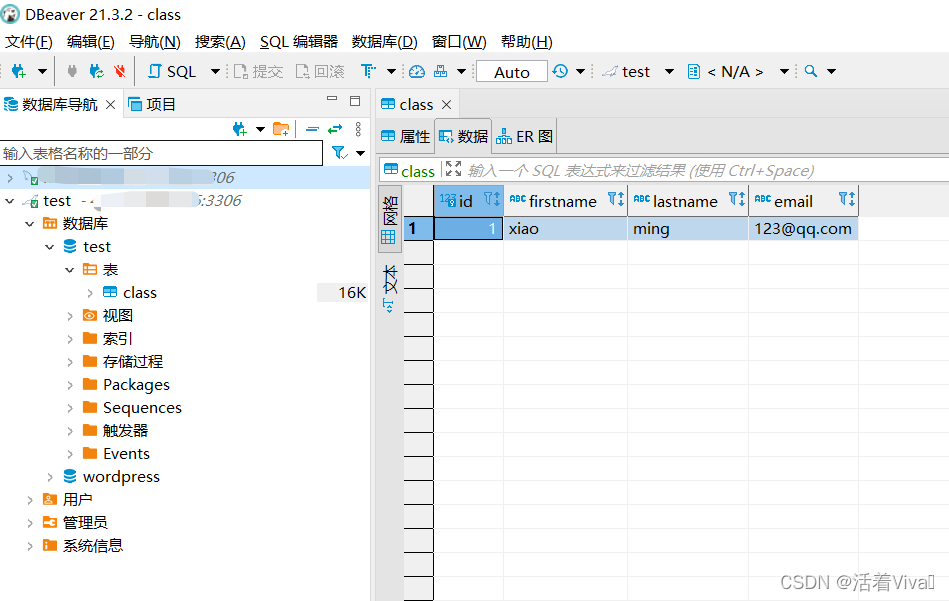Click the transaction mode icon
The width and height of the screenshot is (949, 601).
click(x=368, y=71)
